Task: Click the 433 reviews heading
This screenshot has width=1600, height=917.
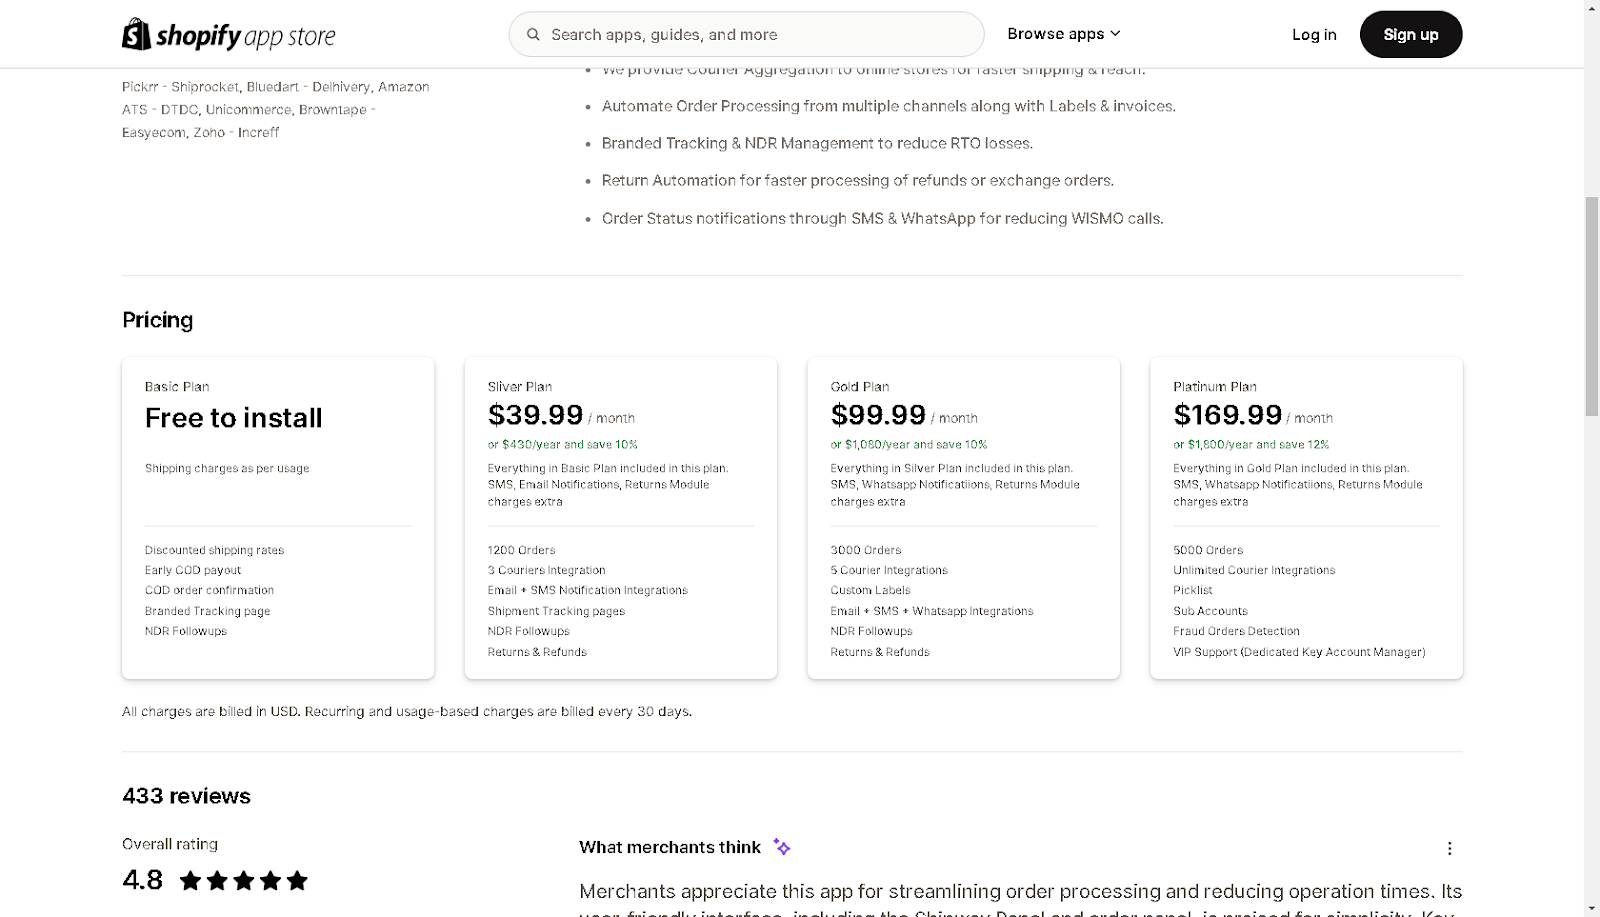Action: click(x=185, y=796)
